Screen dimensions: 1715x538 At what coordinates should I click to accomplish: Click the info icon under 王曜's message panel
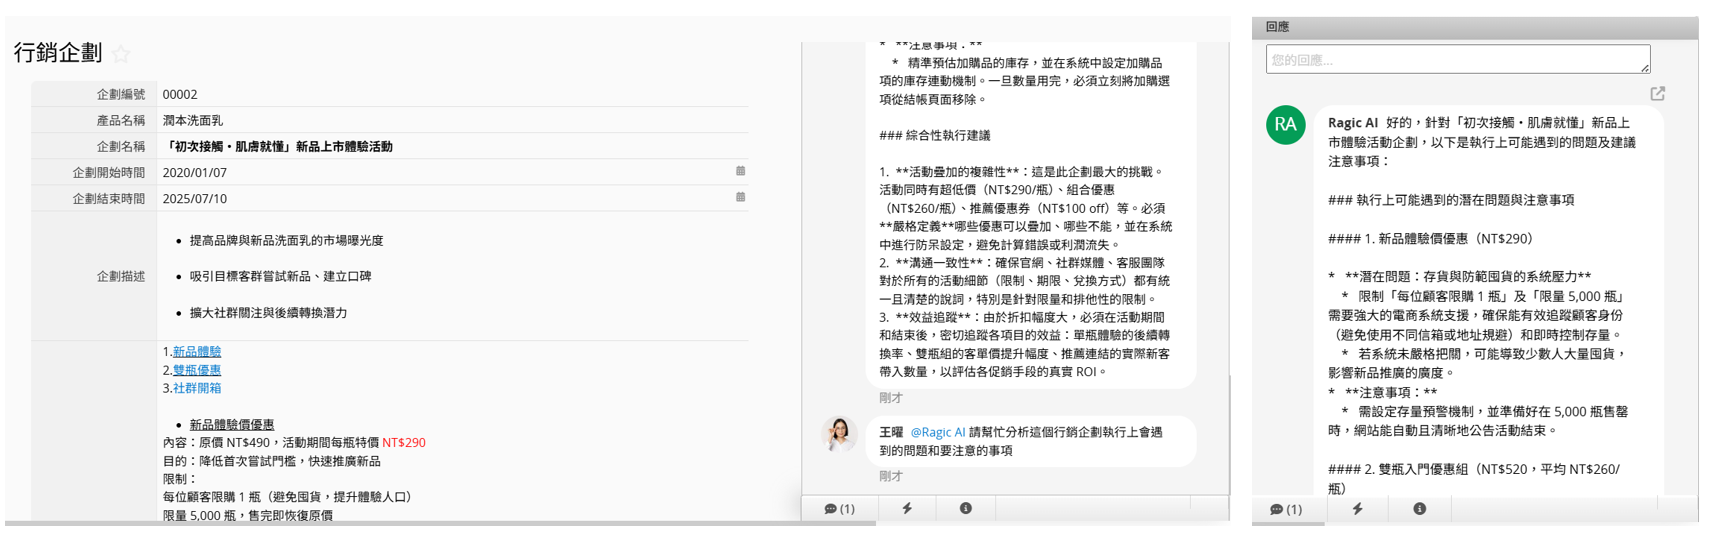pyautogui.click(x=965, y=508)
